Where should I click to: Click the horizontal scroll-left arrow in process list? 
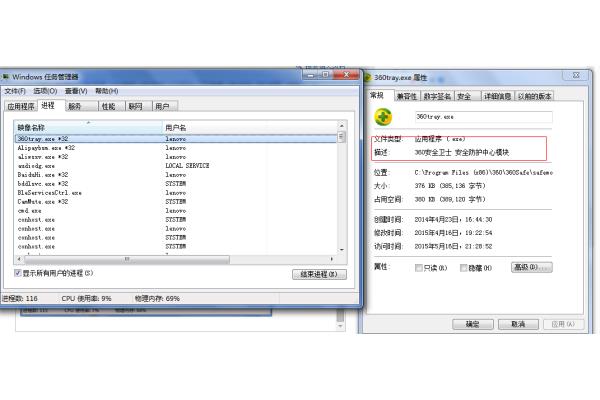(x=19, y=259)
